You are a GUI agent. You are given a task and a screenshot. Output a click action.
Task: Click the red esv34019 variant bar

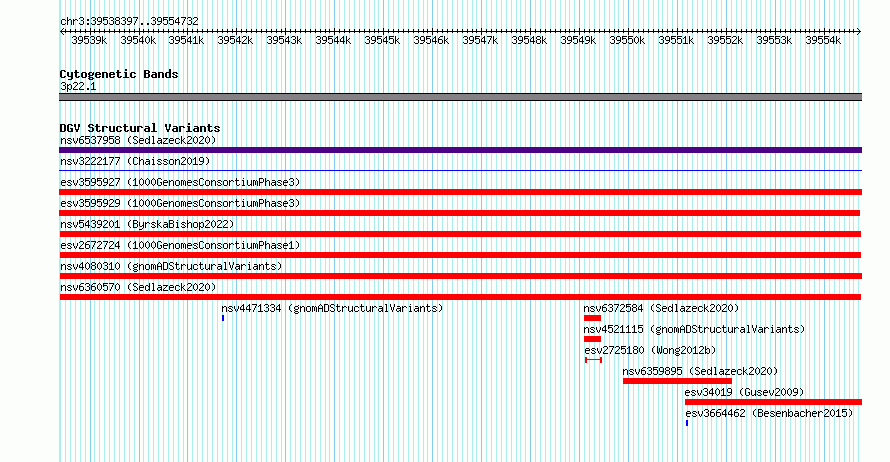774,402
